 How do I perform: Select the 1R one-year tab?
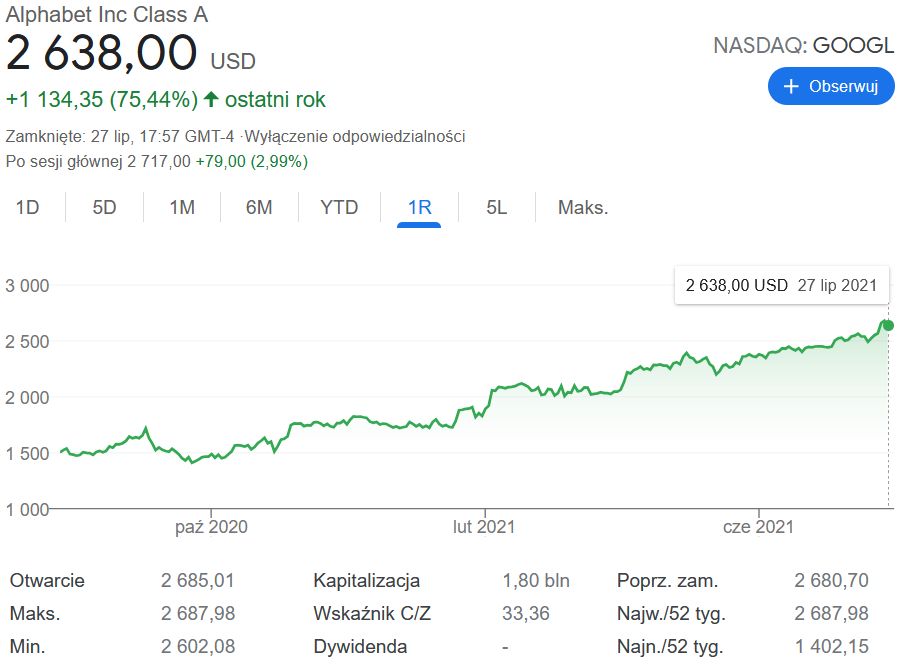(419, 208)
